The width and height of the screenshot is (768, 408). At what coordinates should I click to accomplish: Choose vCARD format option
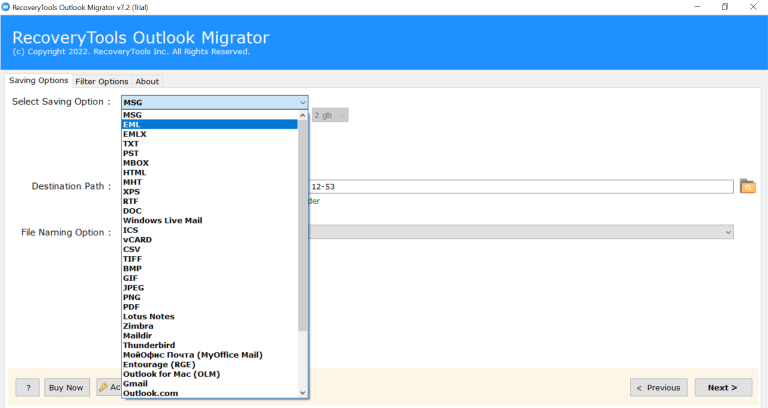click(210, 240)
